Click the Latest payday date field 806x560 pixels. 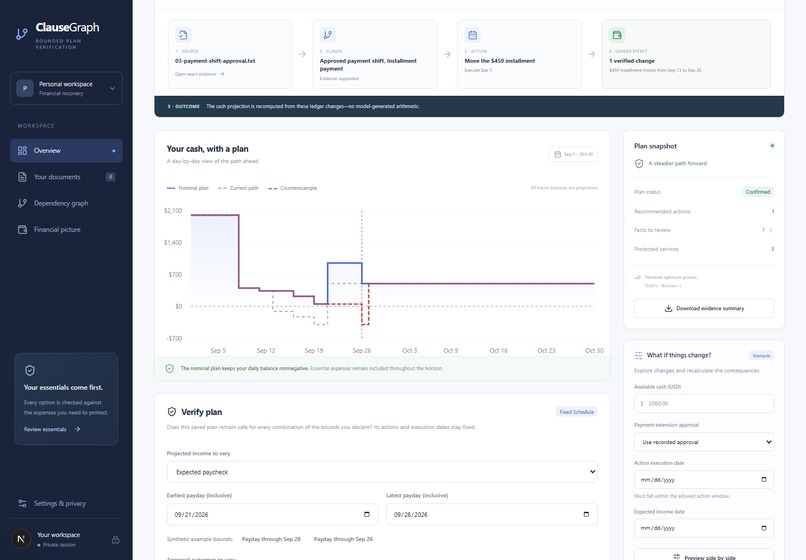[492, 514]
